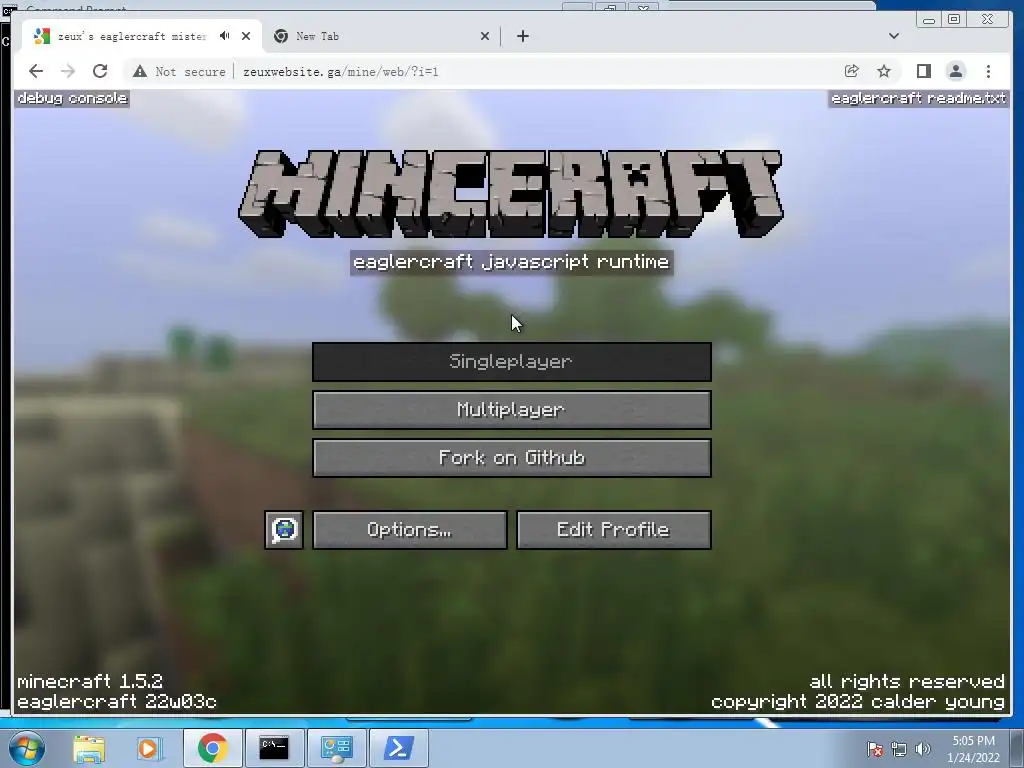
Task: Open a new browser tab
Action: tap(522, 36)
